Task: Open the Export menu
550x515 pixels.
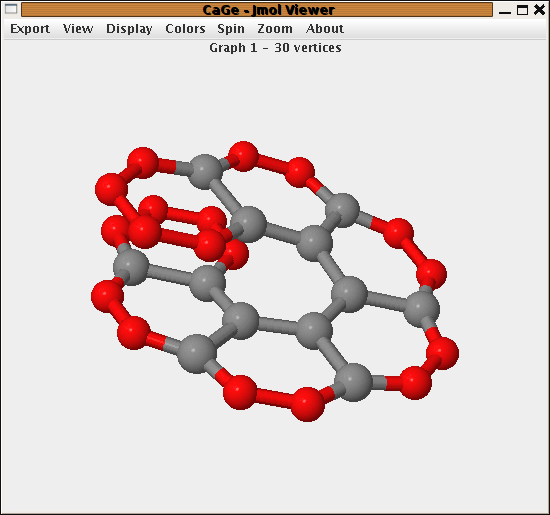Action: 30,29
